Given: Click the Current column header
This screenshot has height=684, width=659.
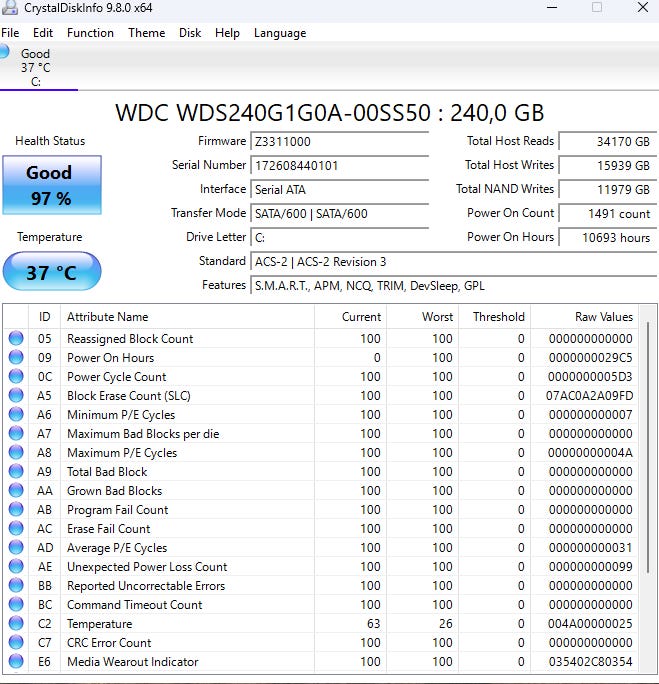Looking at the screenshot, I should (x=350, y=317).
